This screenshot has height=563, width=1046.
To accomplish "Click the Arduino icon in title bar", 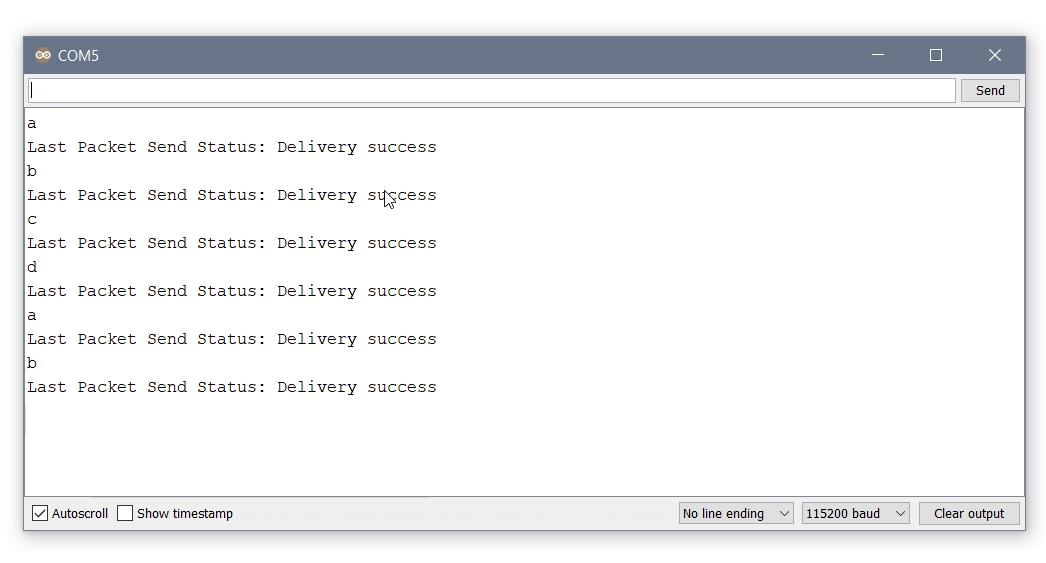I will [x=43, y=55].
